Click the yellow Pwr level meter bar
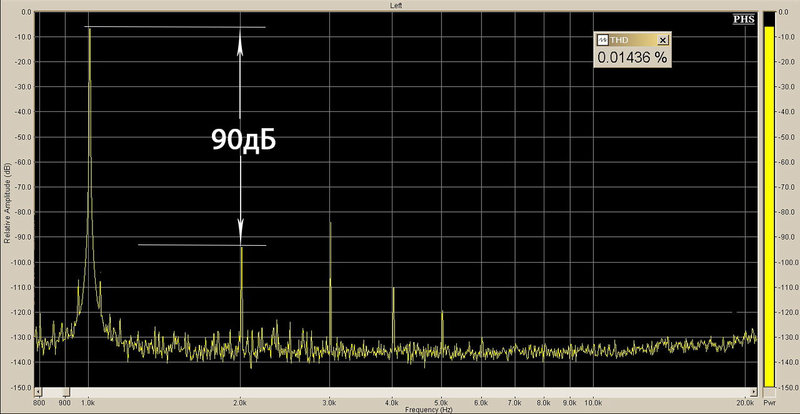Viewport: 800px width, 414px height. tap(769, 207)
